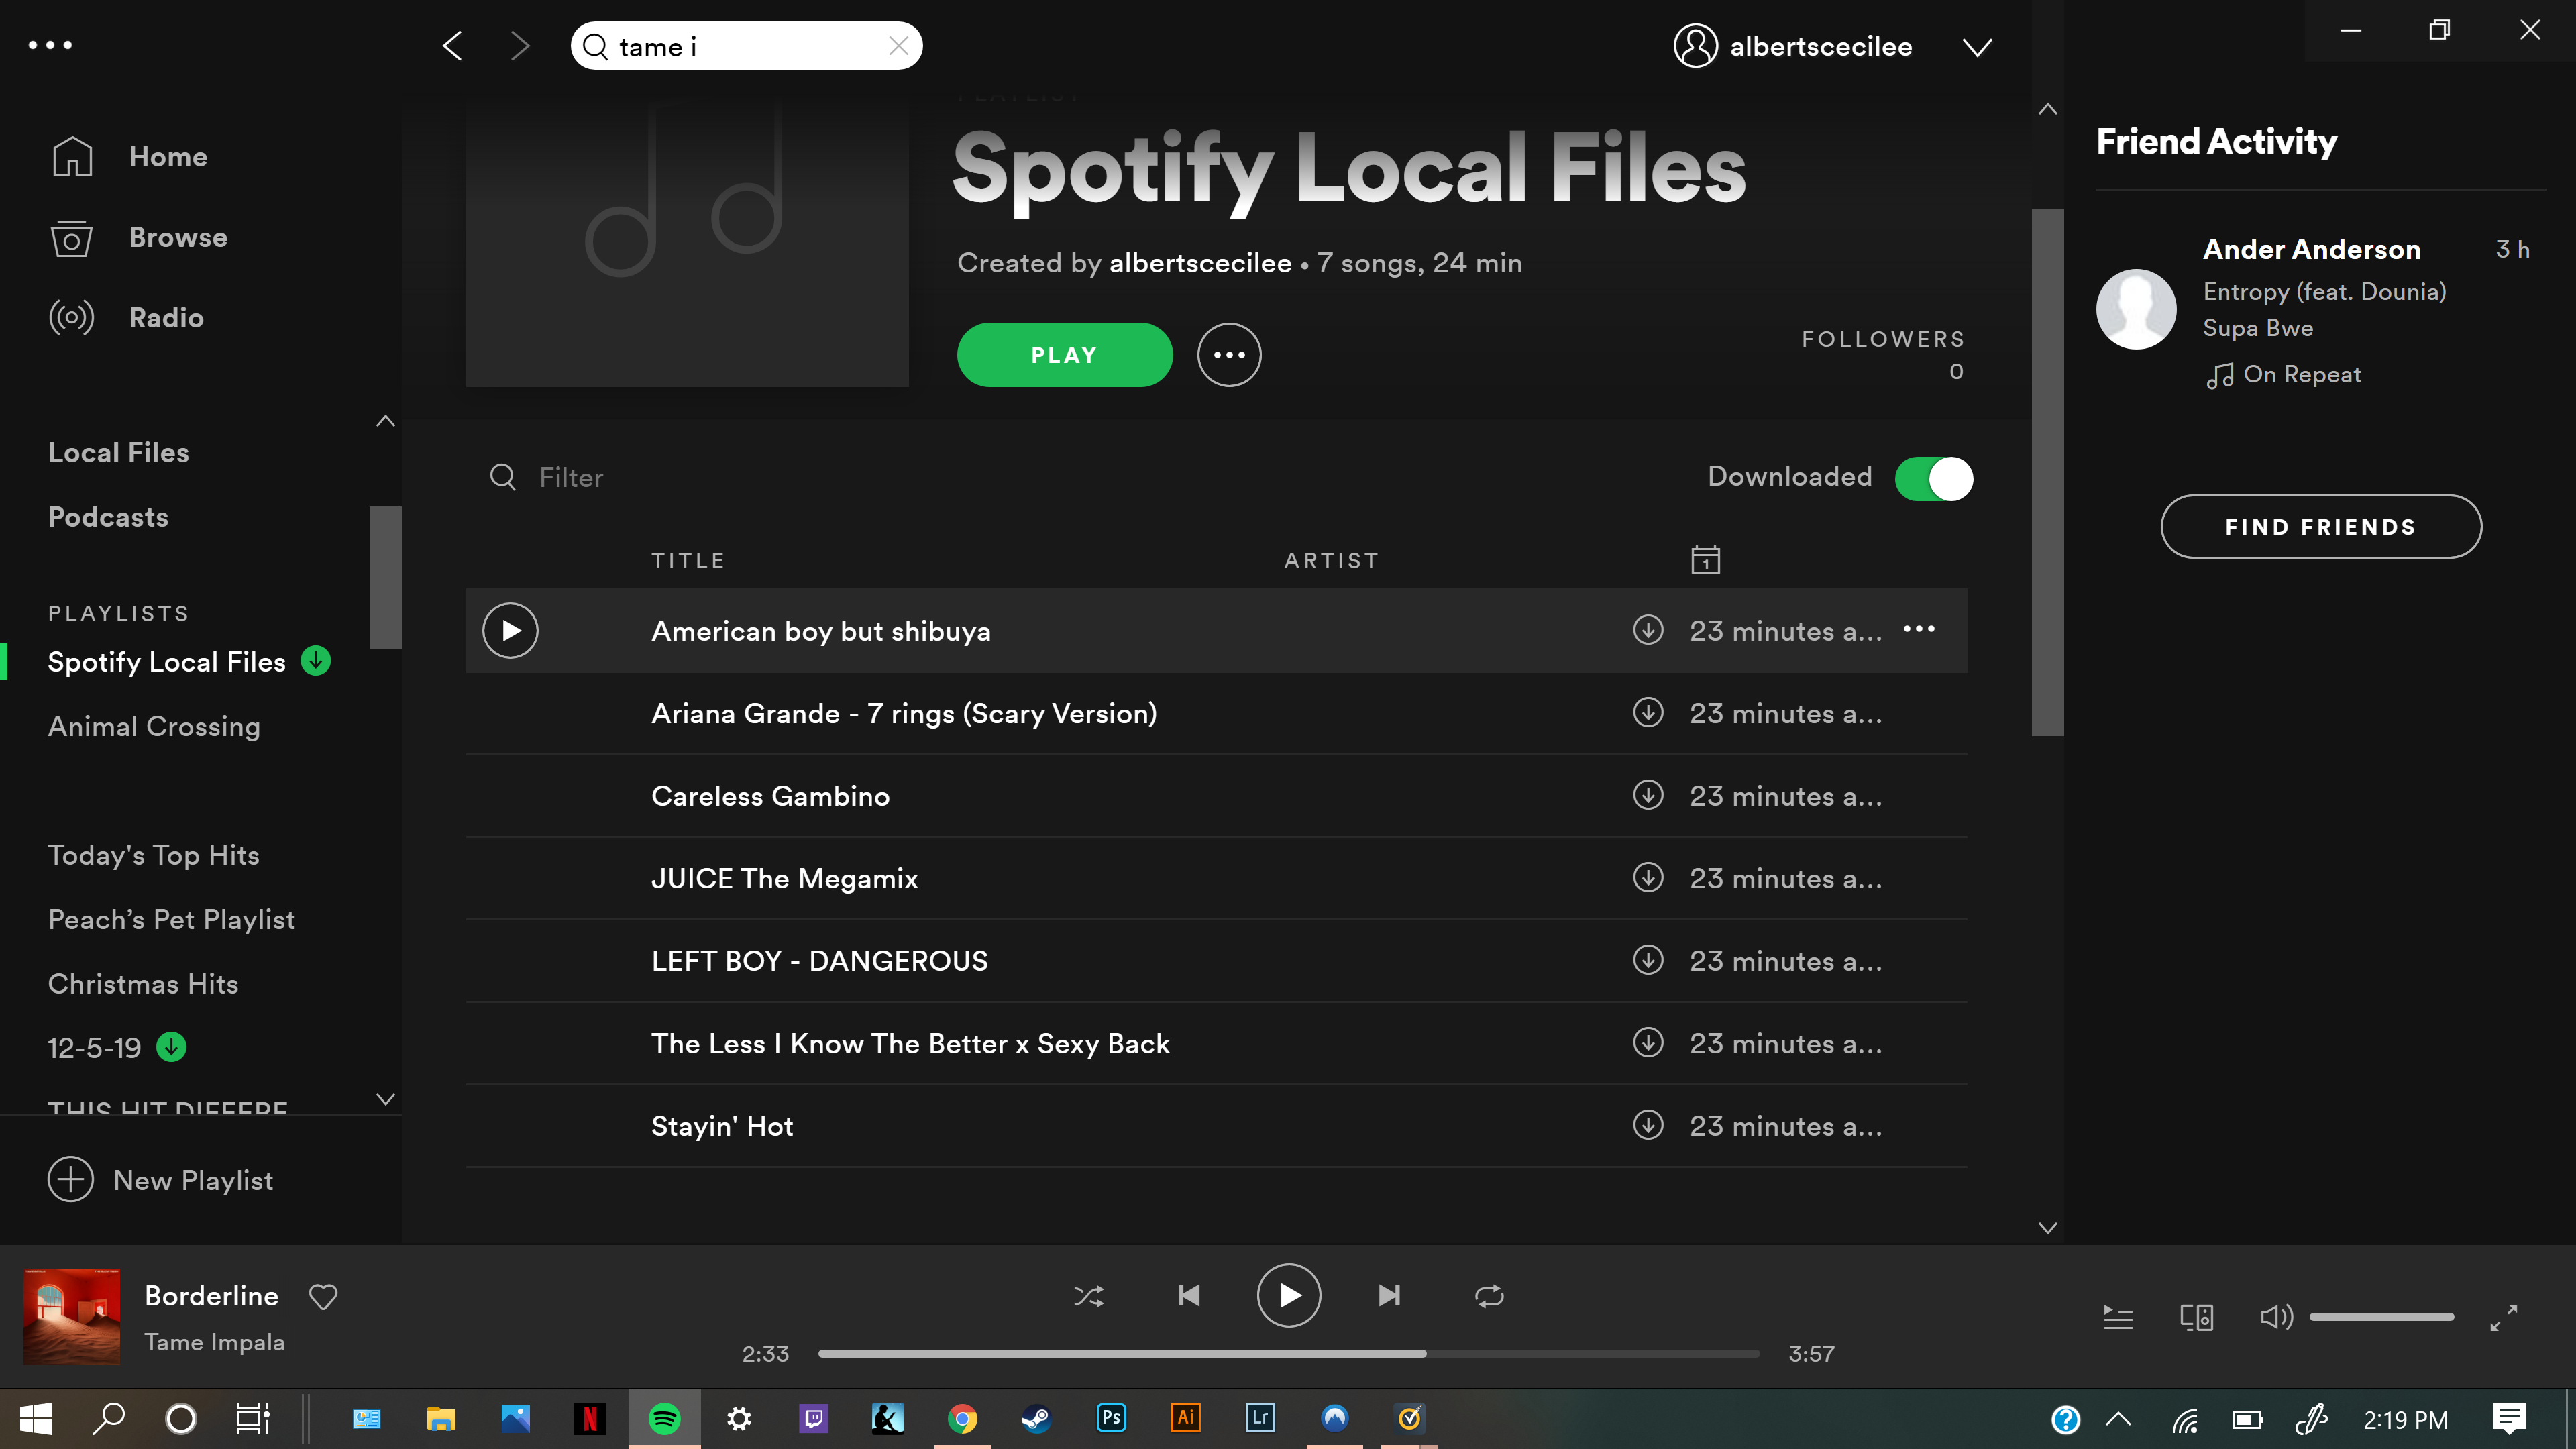
Task: Enter full screen mode
Action: (2503, 1317)
